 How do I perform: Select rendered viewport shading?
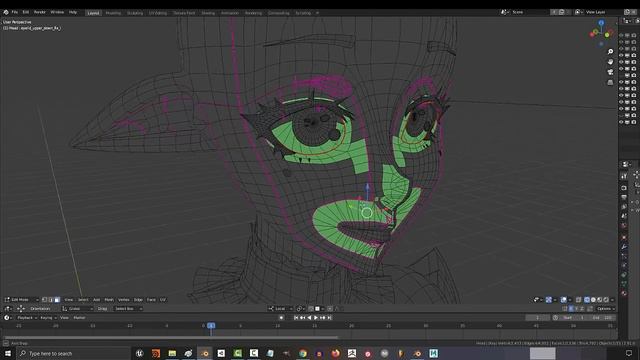[606, 300]
